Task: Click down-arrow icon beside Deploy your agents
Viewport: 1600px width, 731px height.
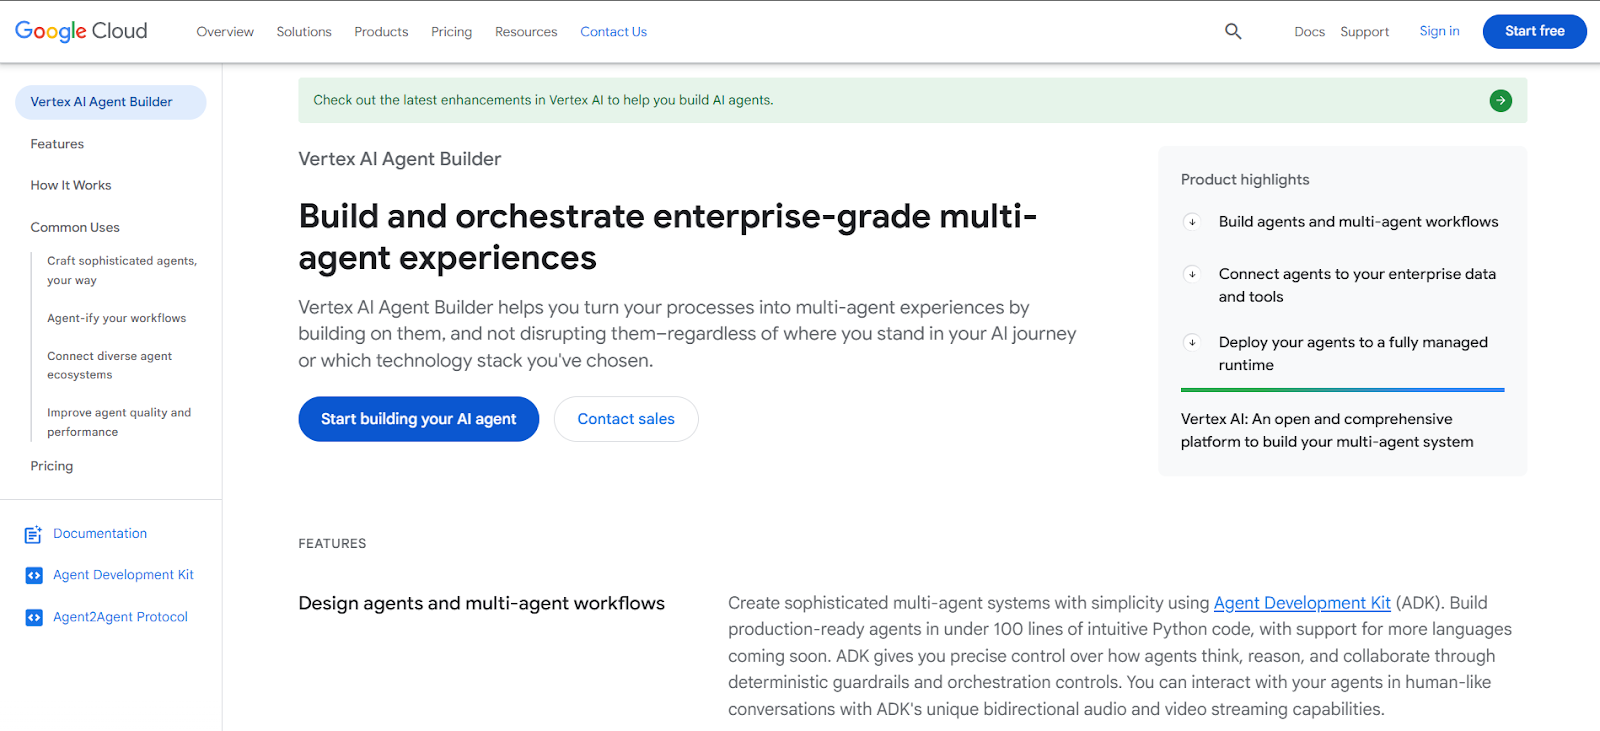Action: pyautogui.click(x=1191, y=342)
